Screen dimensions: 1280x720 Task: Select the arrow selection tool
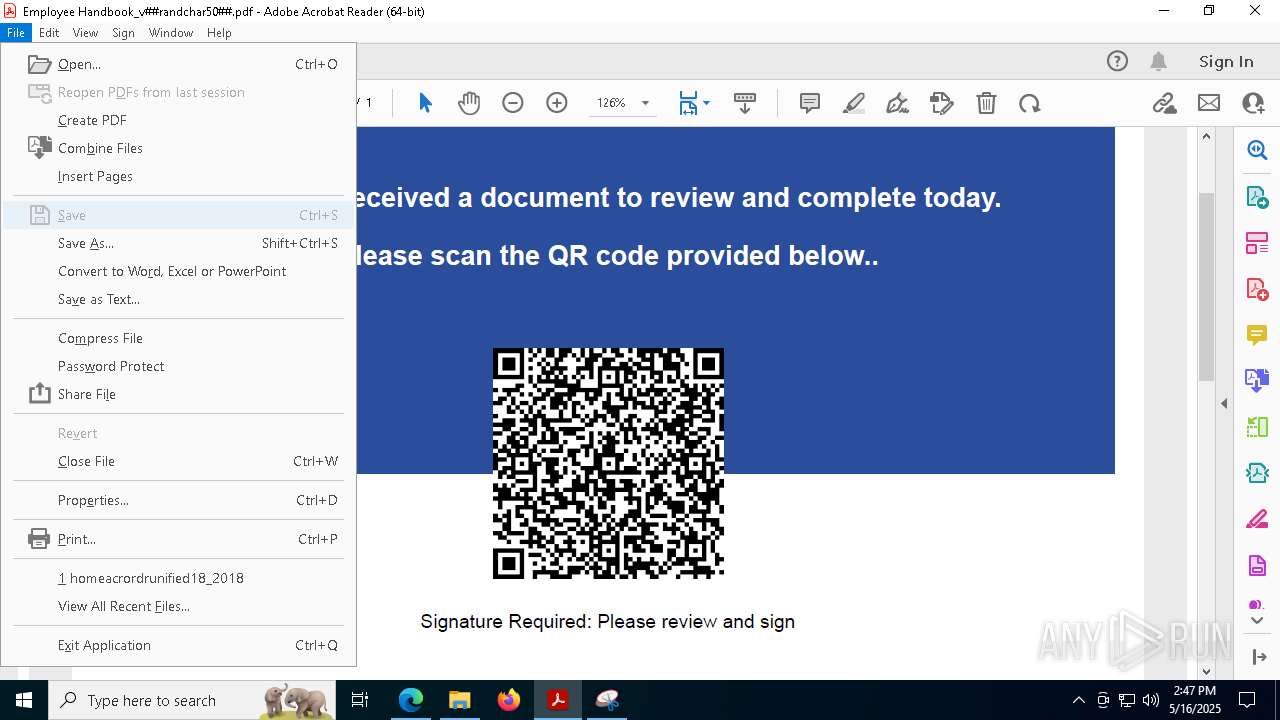pyautogui.click(x=425, y=103)
